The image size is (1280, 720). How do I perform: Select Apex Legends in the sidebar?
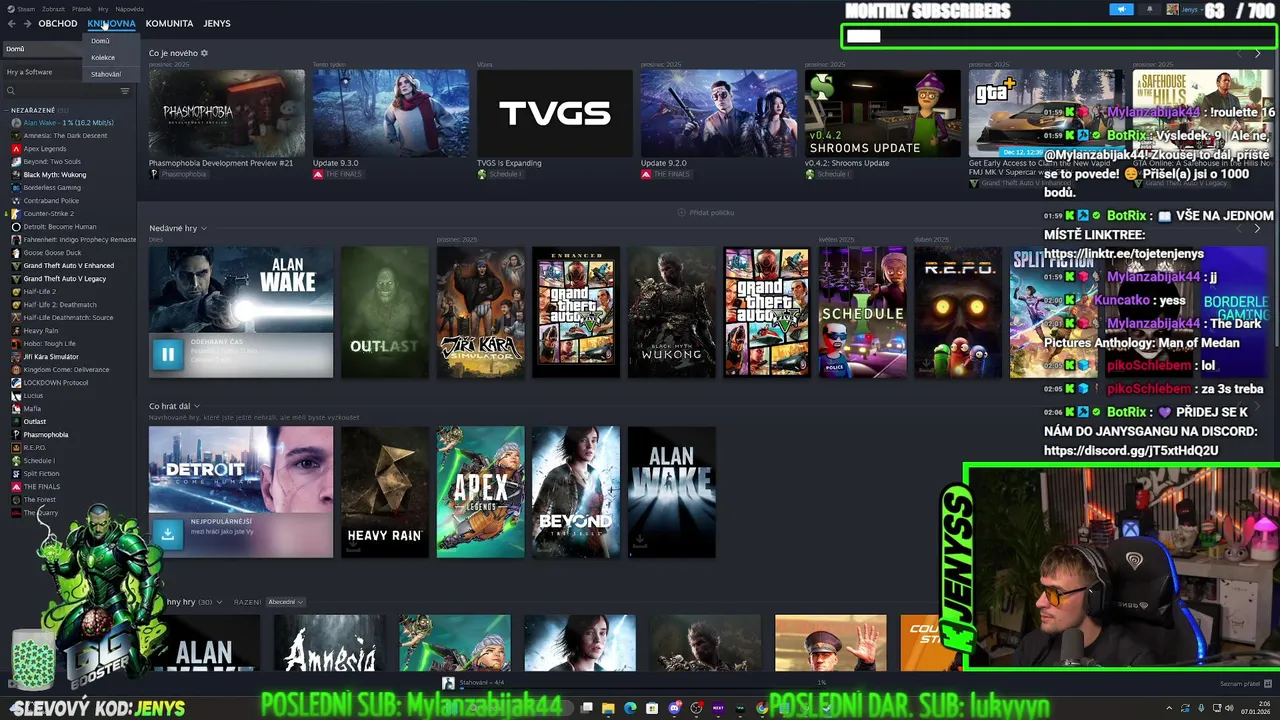[x=45, y=148]
